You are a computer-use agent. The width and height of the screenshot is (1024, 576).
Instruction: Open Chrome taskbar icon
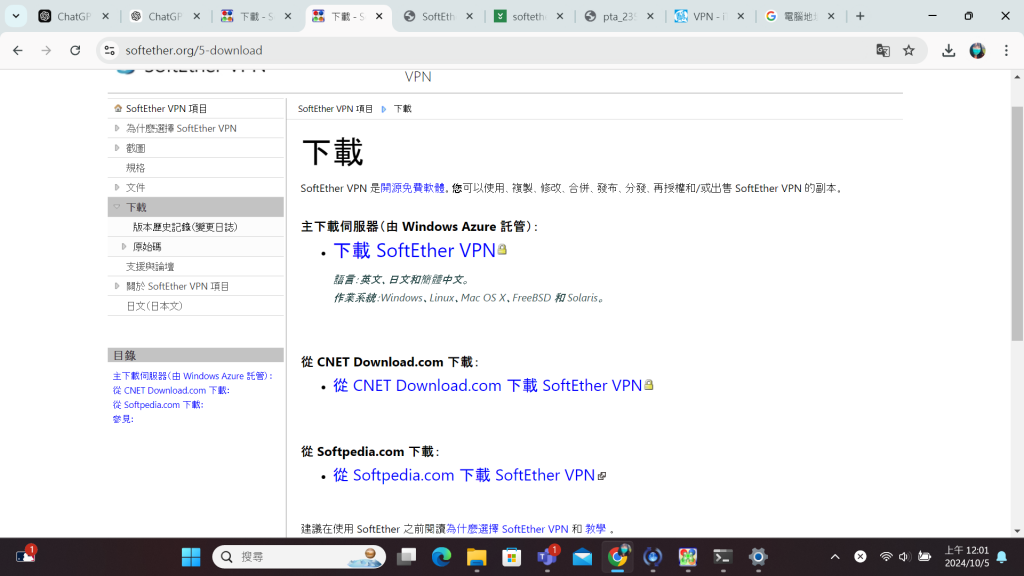pos(617,557)
